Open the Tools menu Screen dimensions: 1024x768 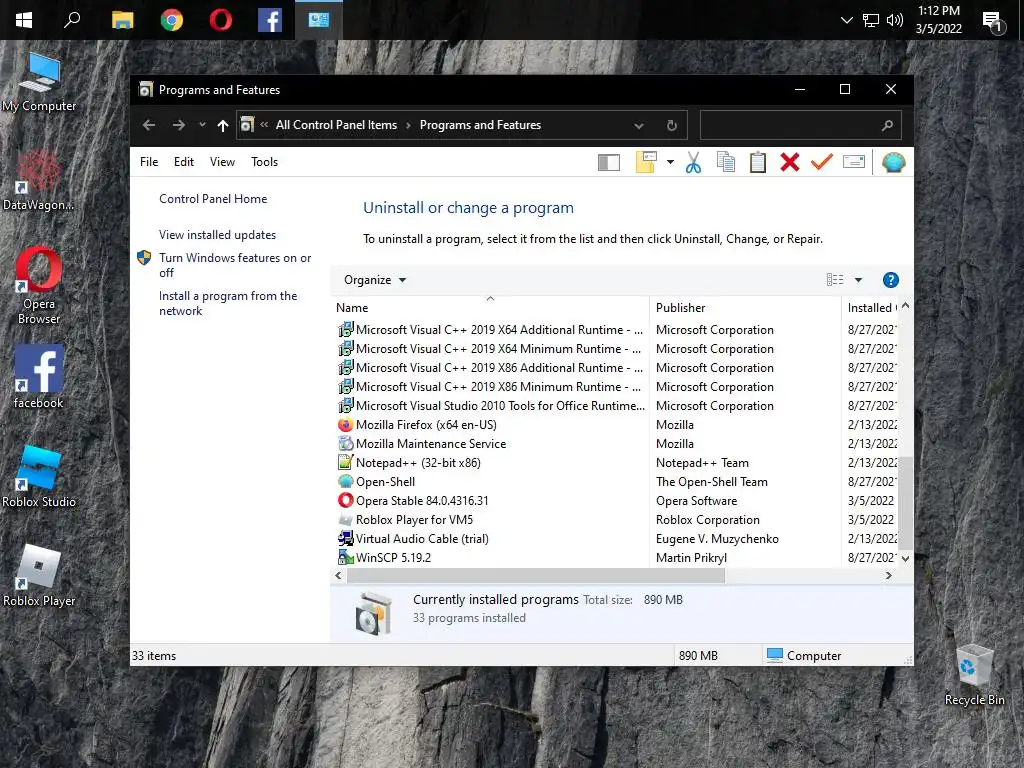coord(264,162)
